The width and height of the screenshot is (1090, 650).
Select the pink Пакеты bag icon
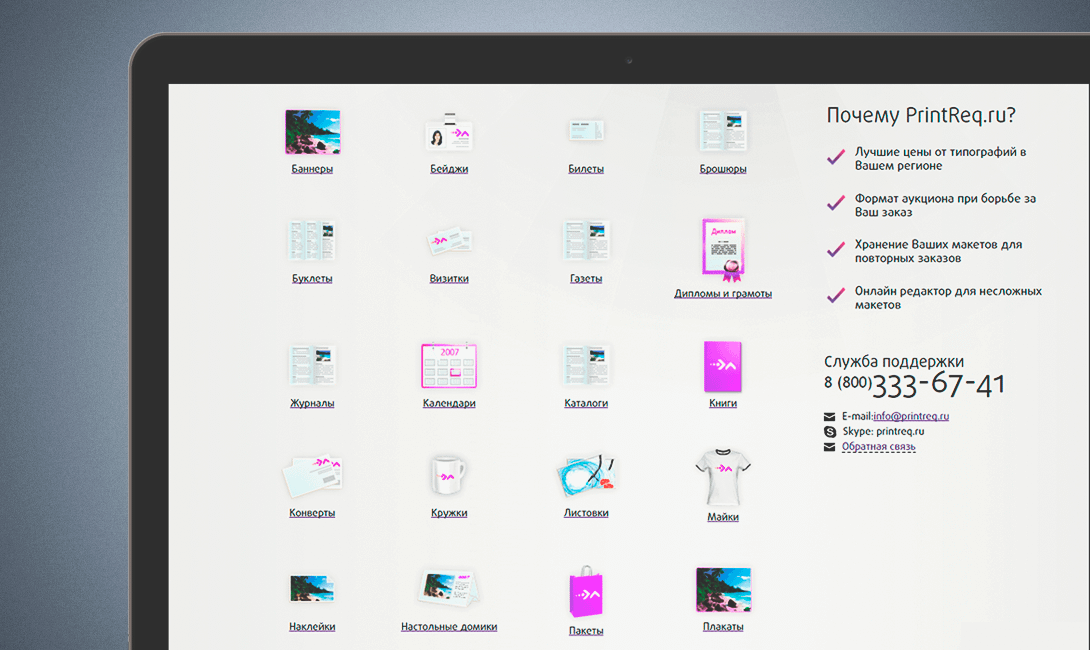(586, 592)
